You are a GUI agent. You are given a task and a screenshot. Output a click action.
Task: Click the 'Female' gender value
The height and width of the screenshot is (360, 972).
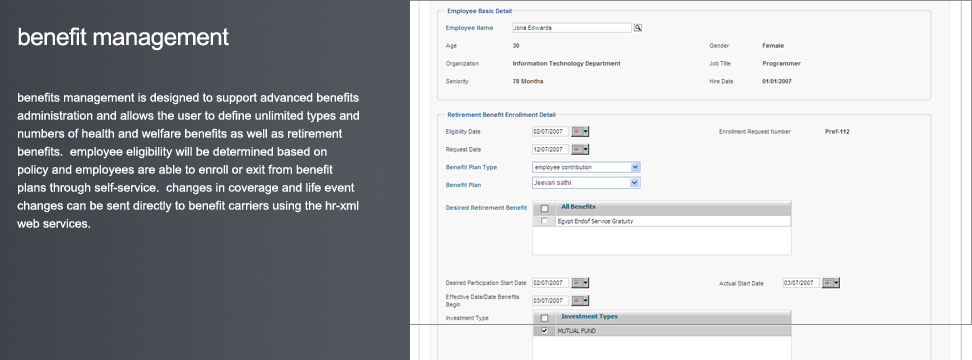click(x=773, y=45)
